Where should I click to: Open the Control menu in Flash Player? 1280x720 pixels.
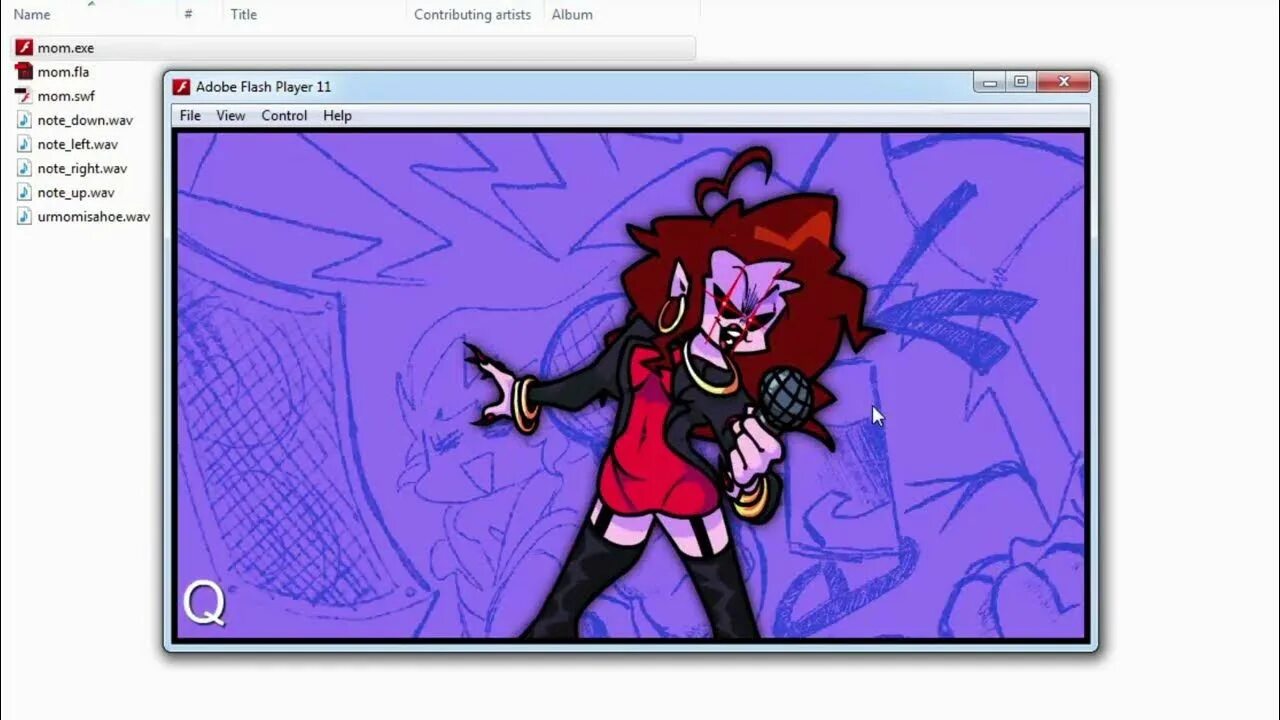[x=284, y=116]
